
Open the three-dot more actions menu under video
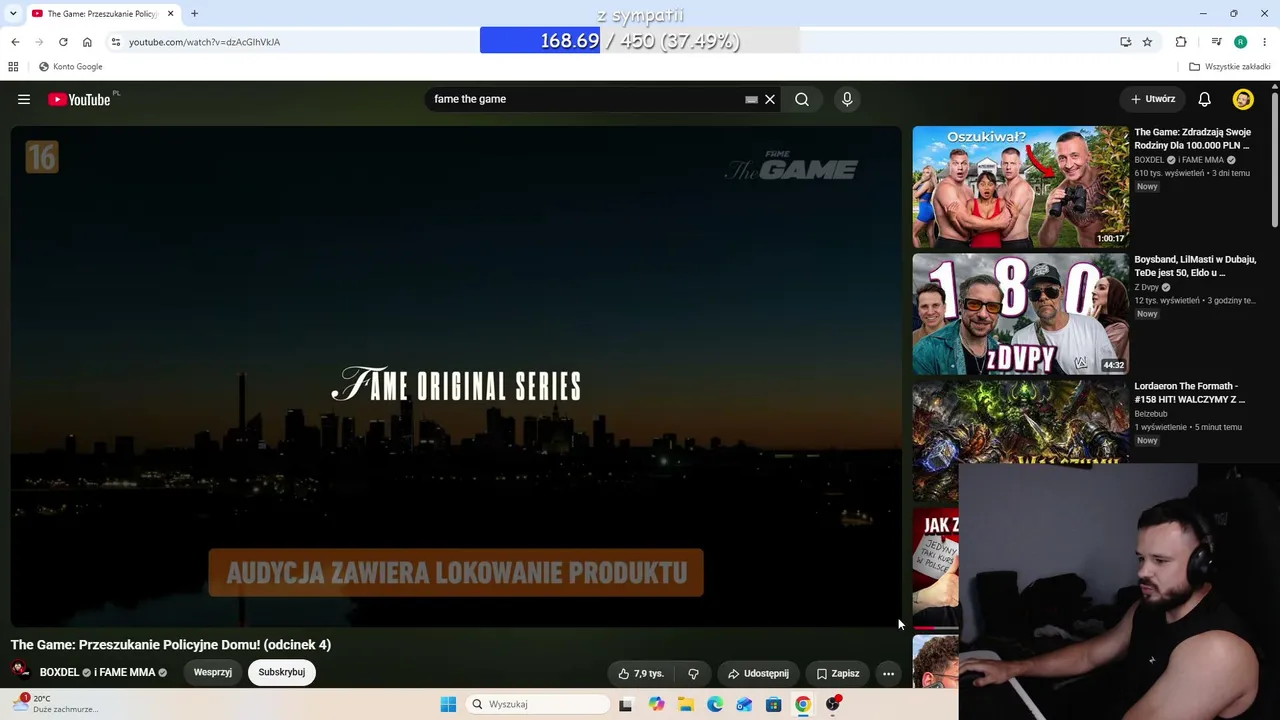888,673
